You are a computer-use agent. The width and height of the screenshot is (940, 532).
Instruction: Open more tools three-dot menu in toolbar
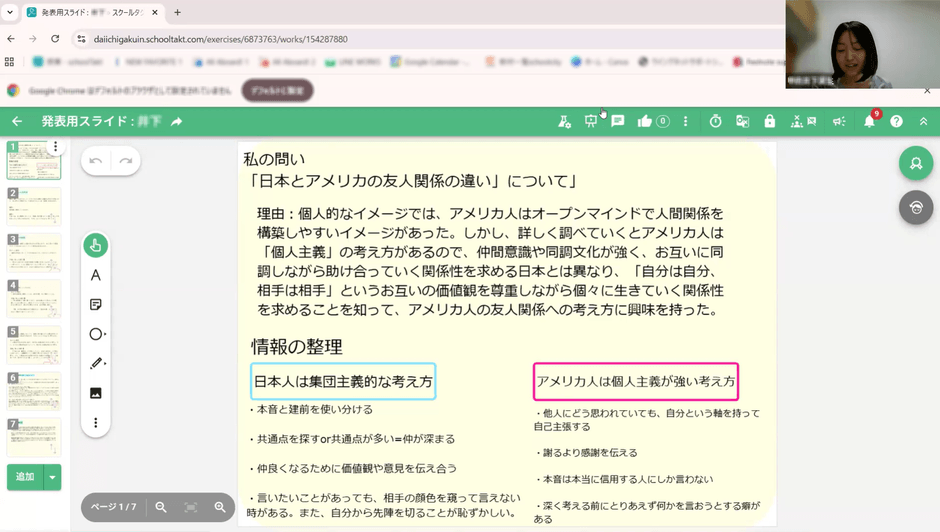point(95,423)
